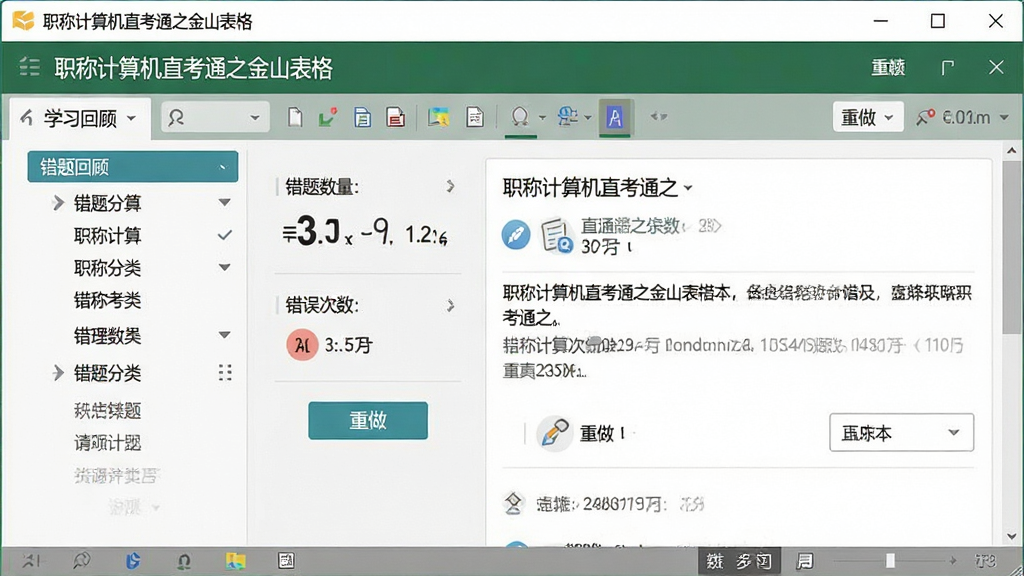
Task: Click the first icon in the bottom bar
Action: tap(31, 561)
